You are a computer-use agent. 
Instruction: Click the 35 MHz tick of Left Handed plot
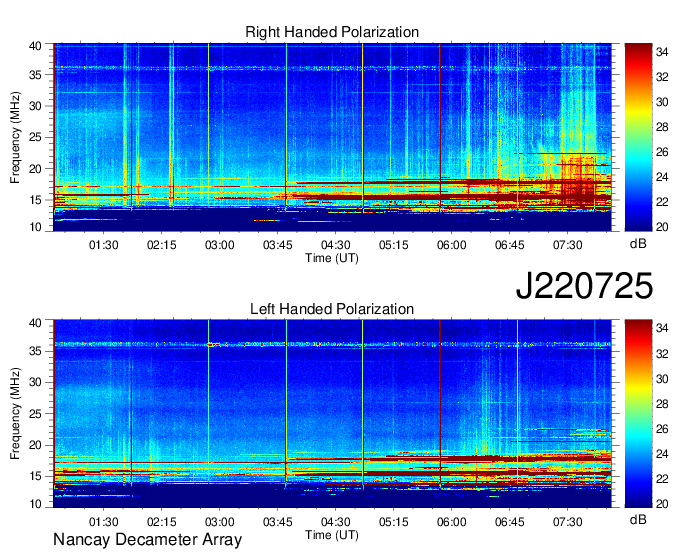pos(35,351)
